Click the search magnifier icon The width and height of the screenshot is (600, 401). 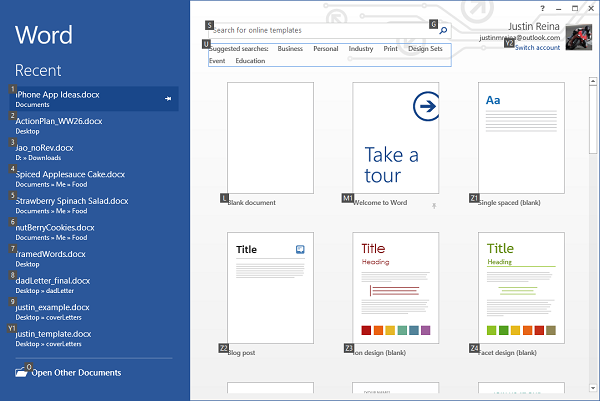pos(443,31)
